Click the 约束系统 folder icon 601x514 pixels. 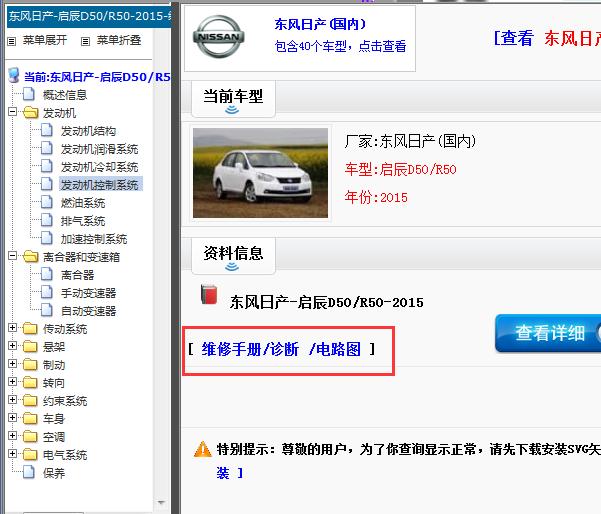click(x=31, y=401)
